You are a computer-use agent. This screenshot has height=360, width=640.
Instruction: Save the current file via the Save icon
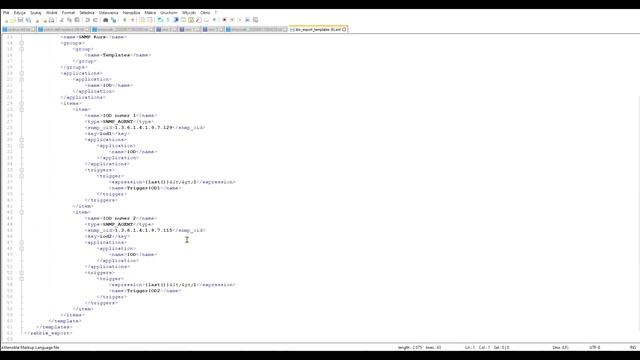(20, 20)
